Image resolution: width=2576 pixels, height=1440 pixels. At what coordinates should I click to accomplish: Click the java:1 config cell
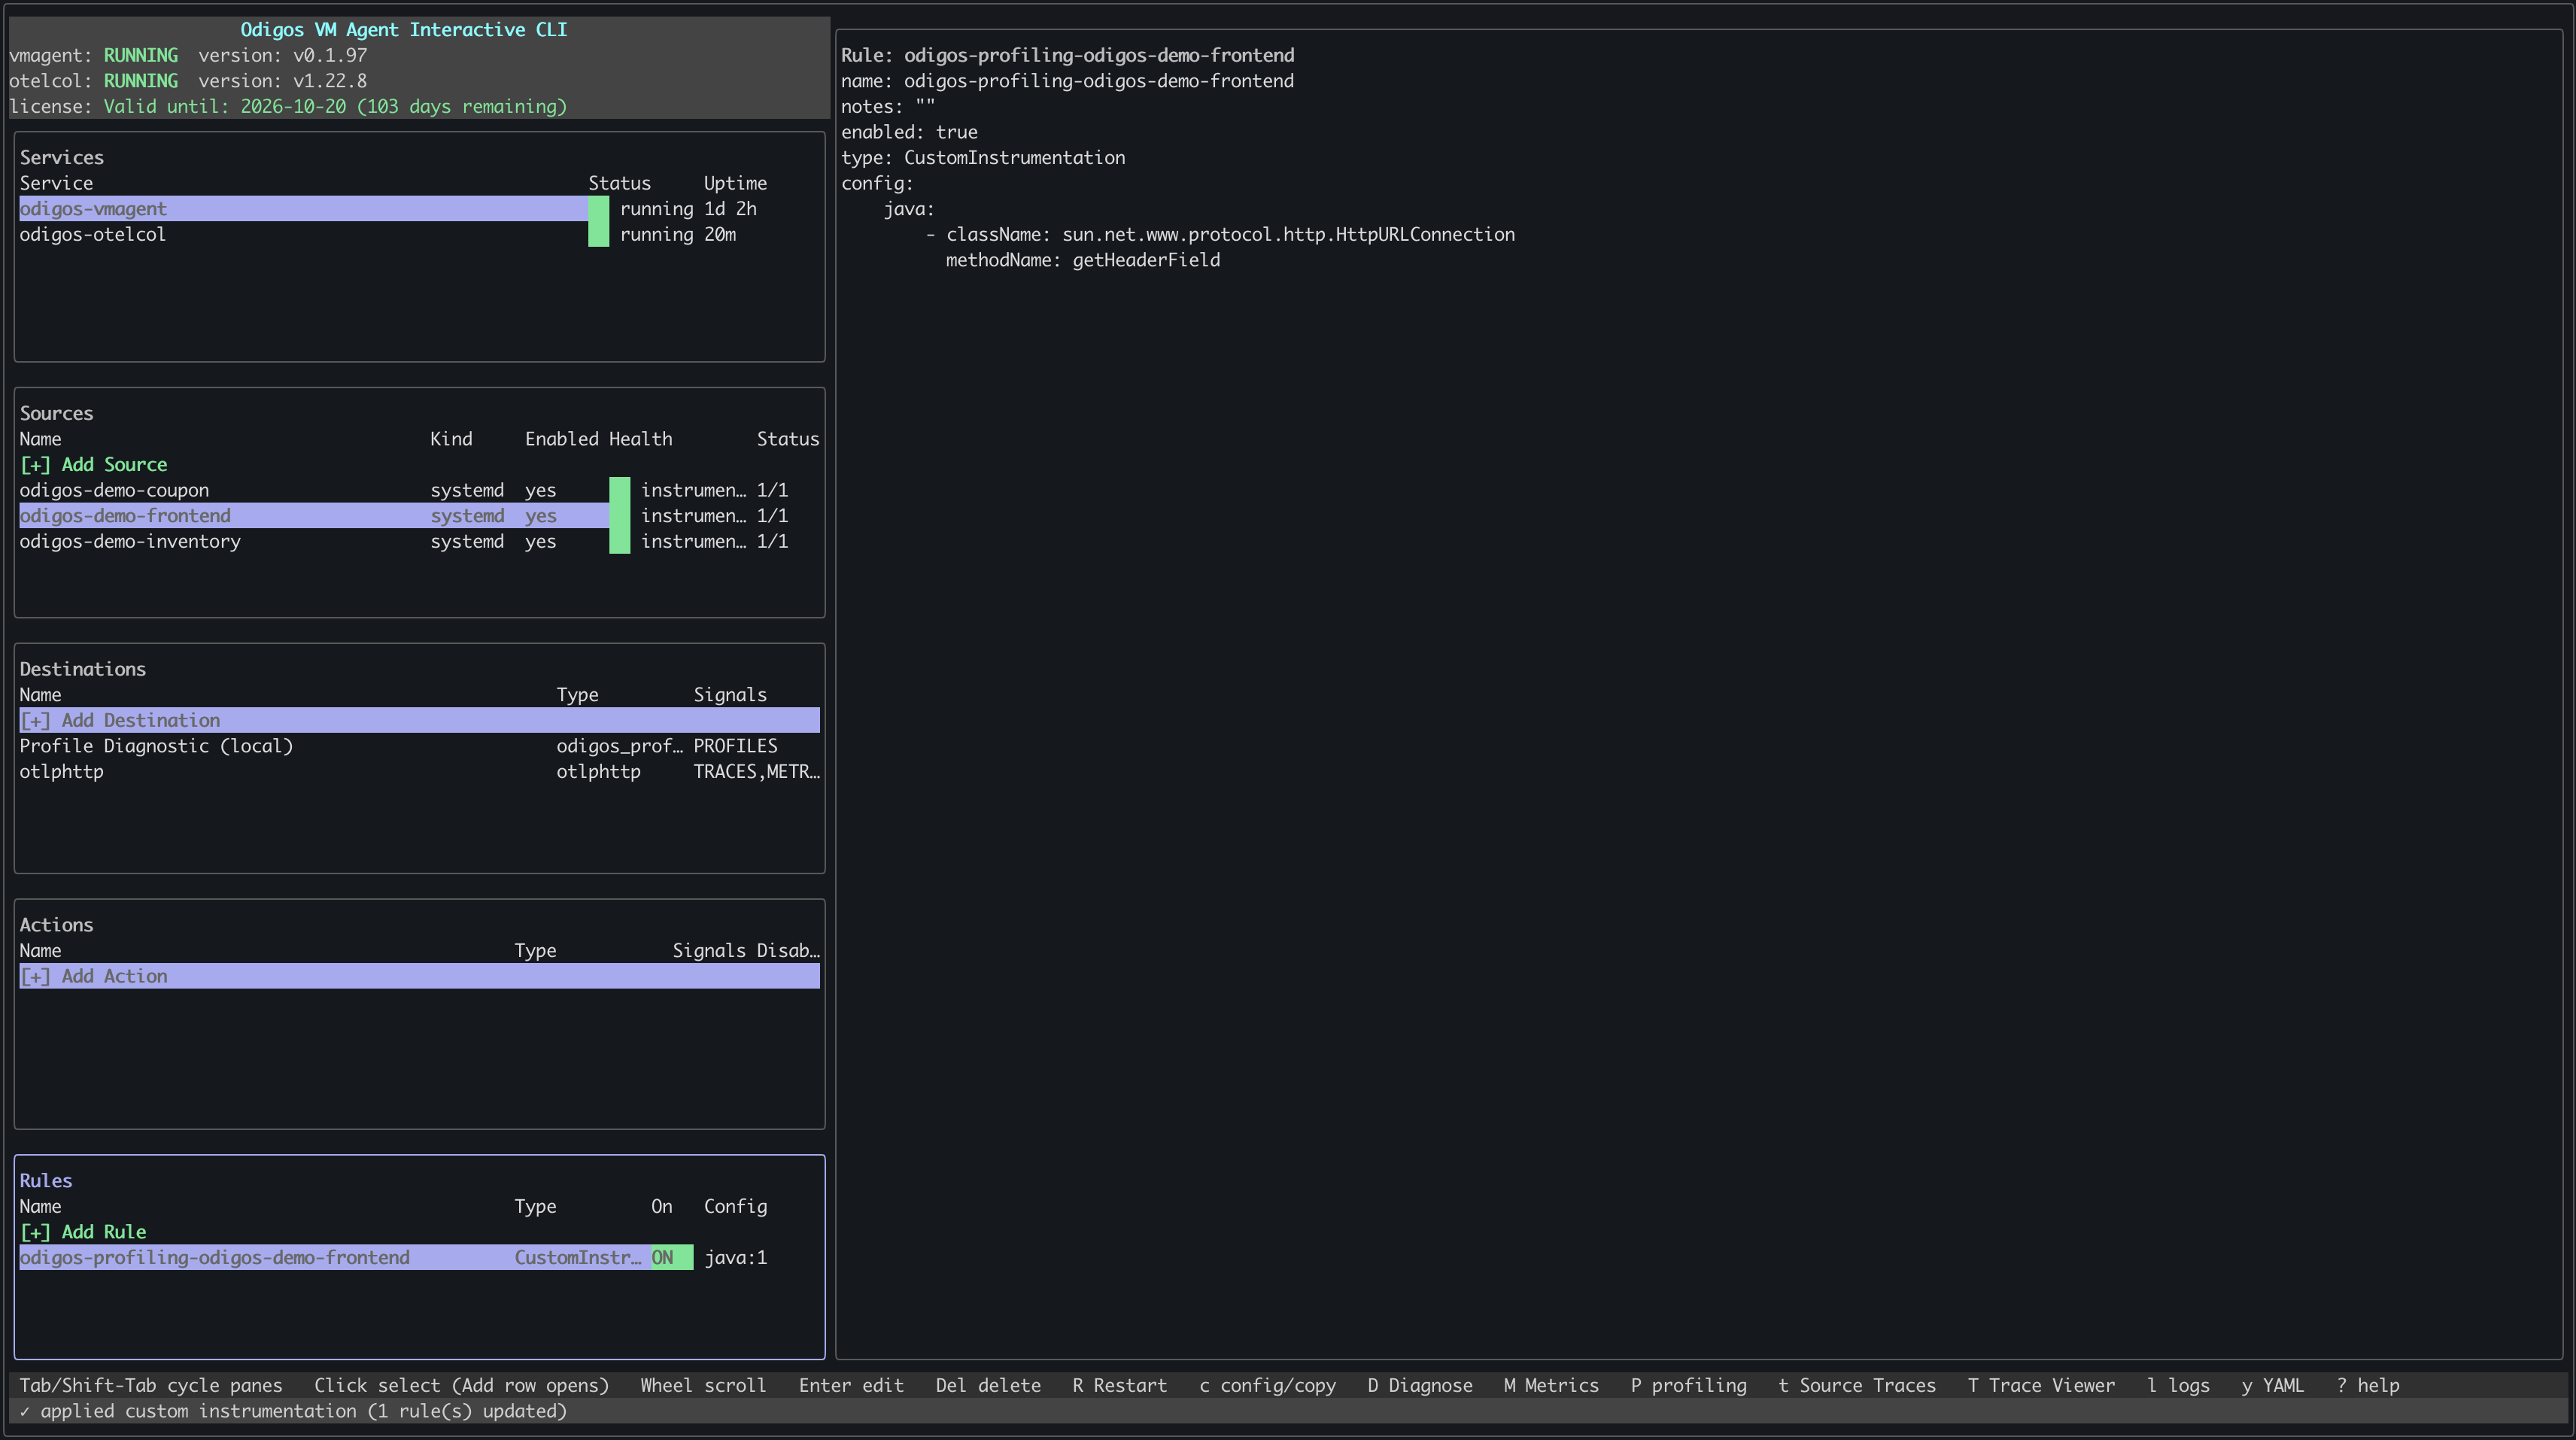pos(735,1258)
